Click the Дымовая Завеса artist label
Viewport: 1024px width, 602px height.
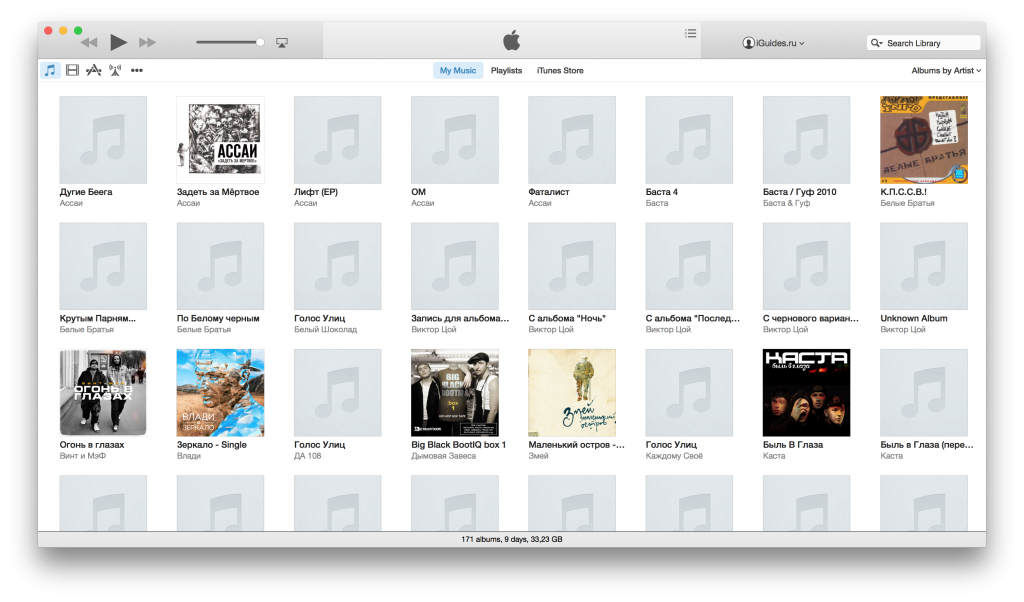tap(443, 456)
